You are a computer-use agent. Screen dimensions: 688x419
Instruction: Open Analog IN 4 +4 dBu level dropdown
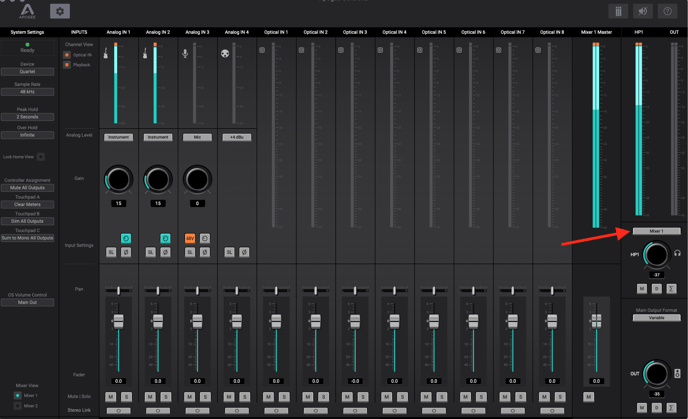coord(237,137)
